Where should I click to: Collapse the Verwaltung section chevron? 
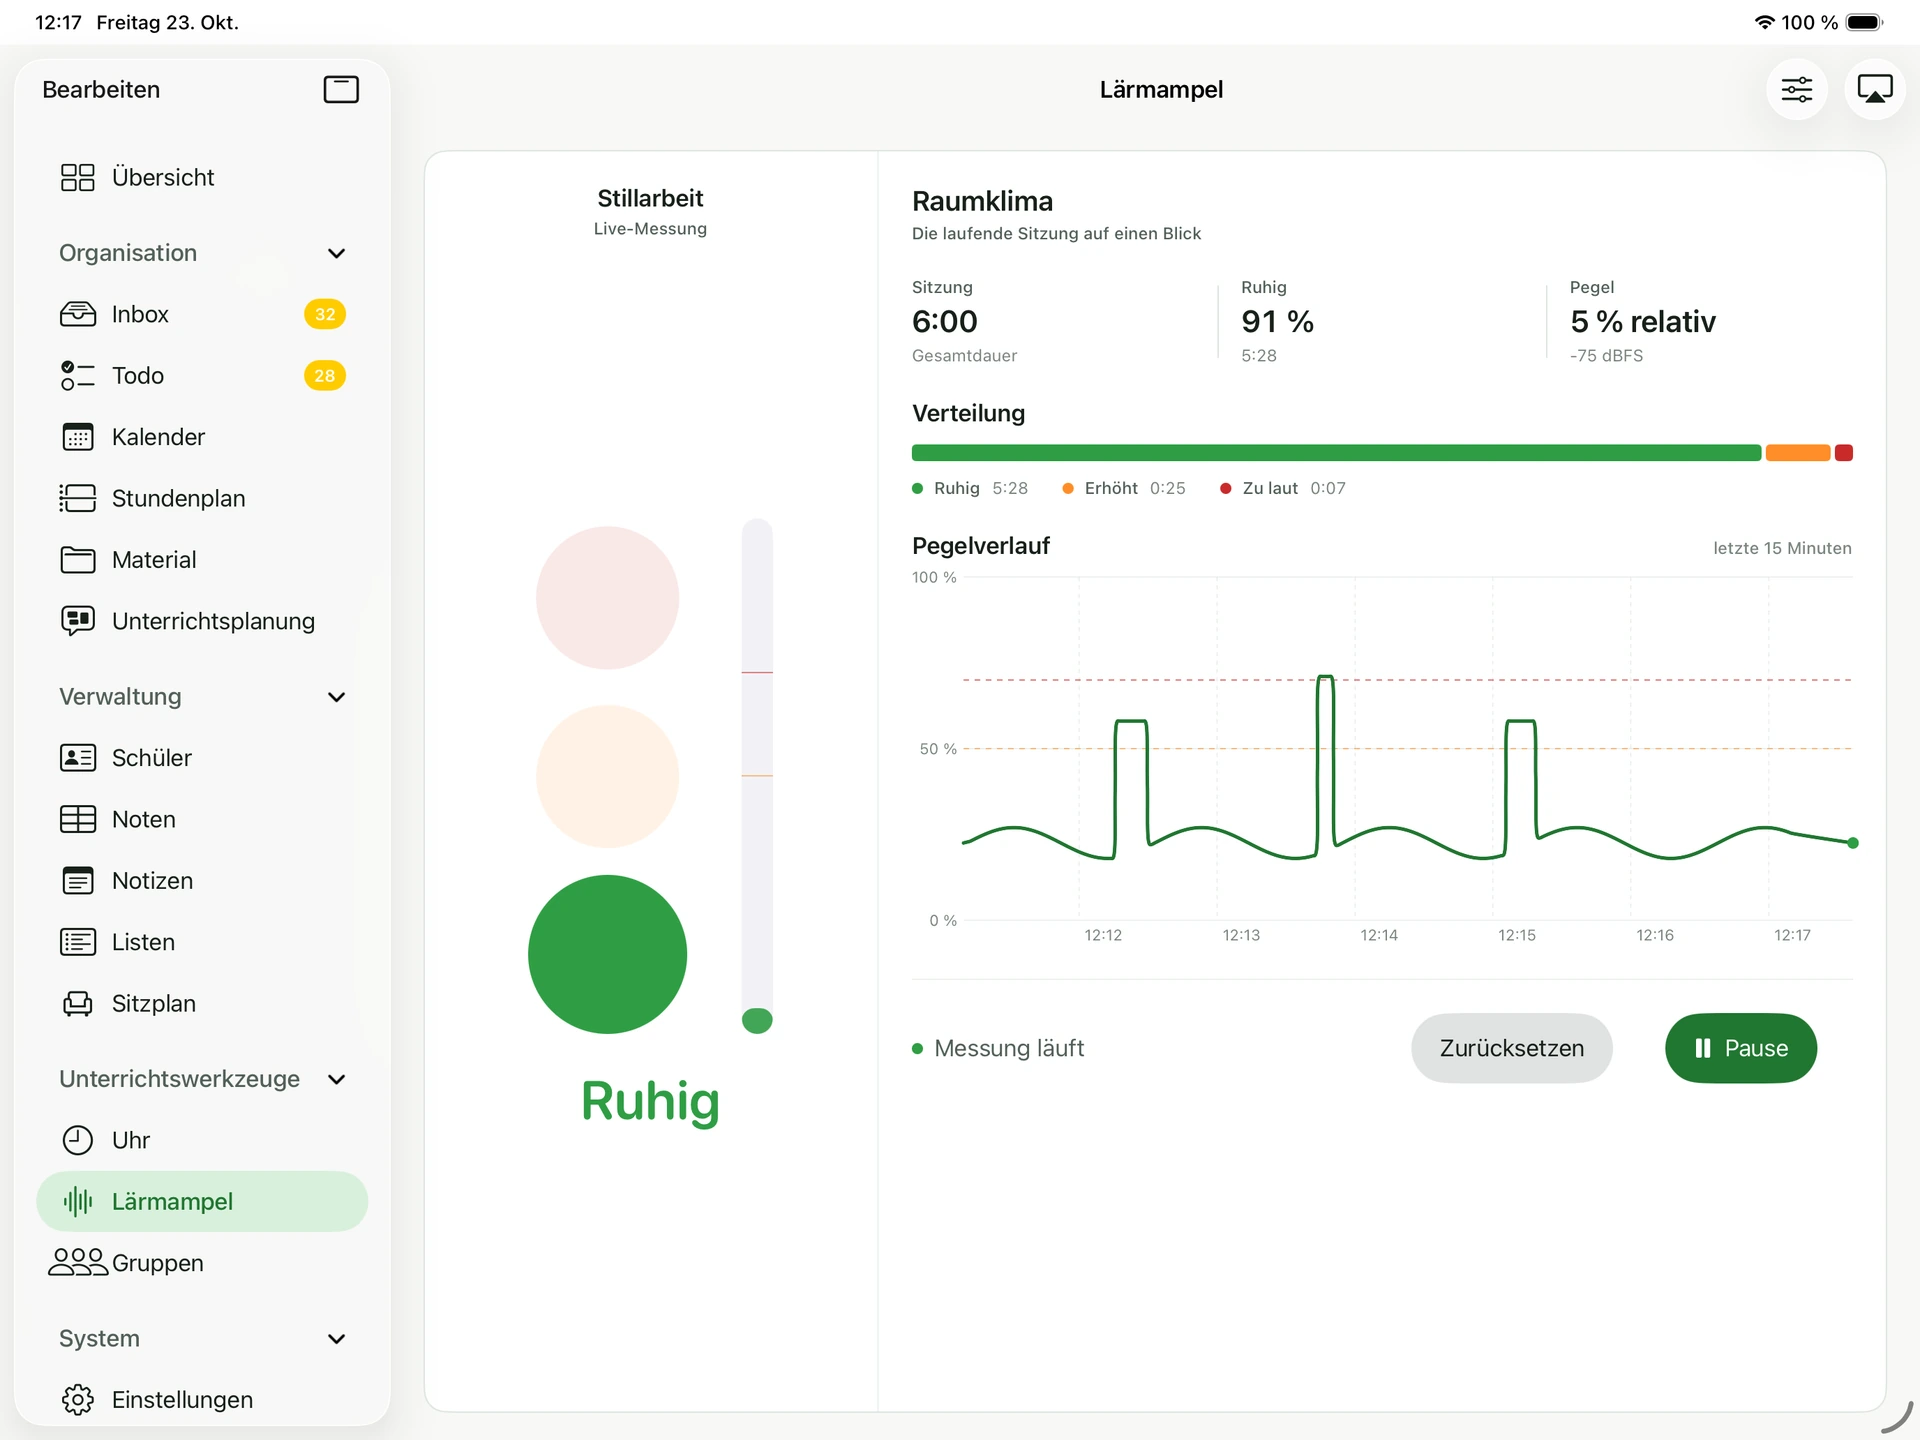[x=337, y=697]
